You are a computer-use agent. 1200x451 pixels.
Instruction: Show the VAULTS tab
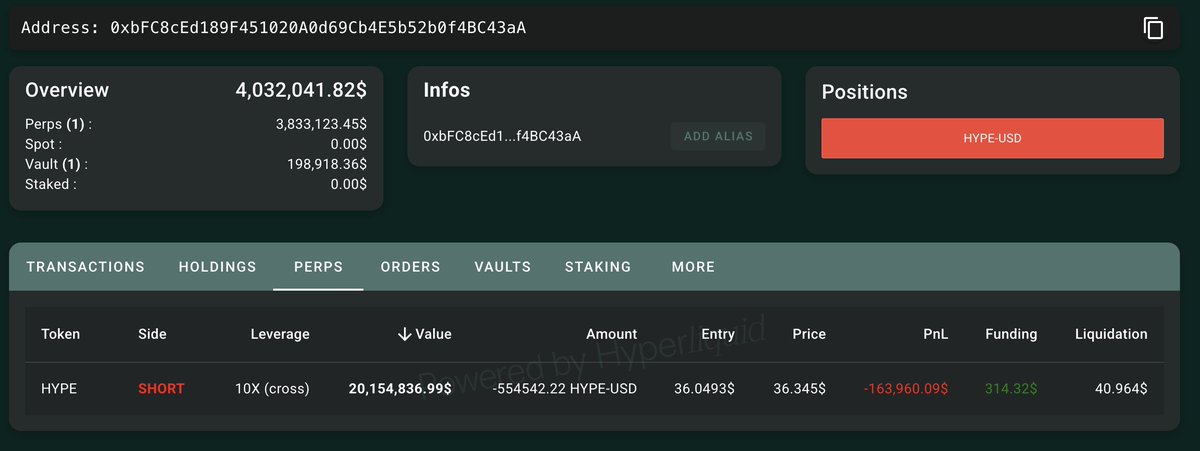click(502, 267)
